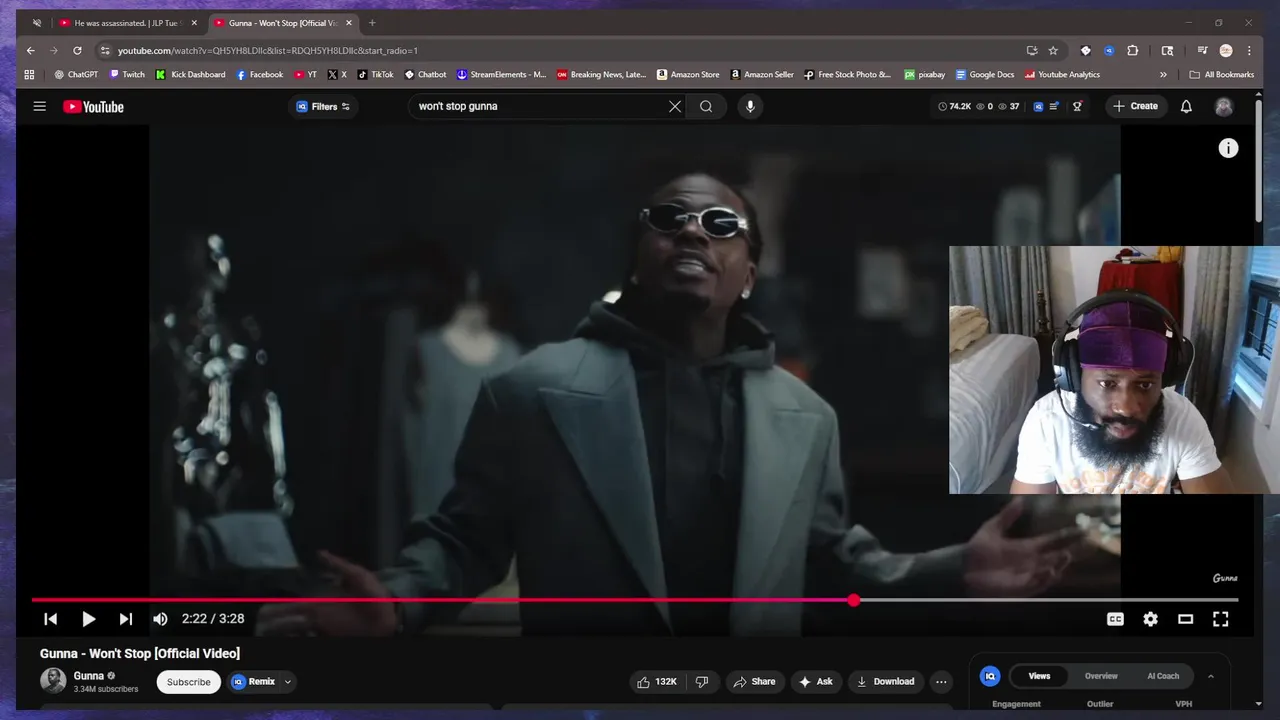The height and width of the screenshot is (720, 1280).
Task: Click the red progress bar scrubber
Action: coord(853,600)
